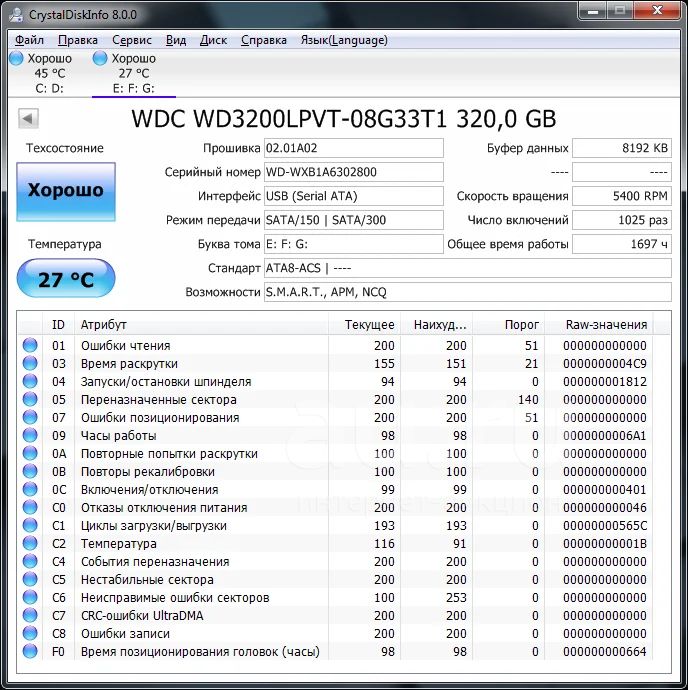Click status circle for Переназначенные сектора row
The width and height of the screenshot is (688, 690).
(30, 399)
